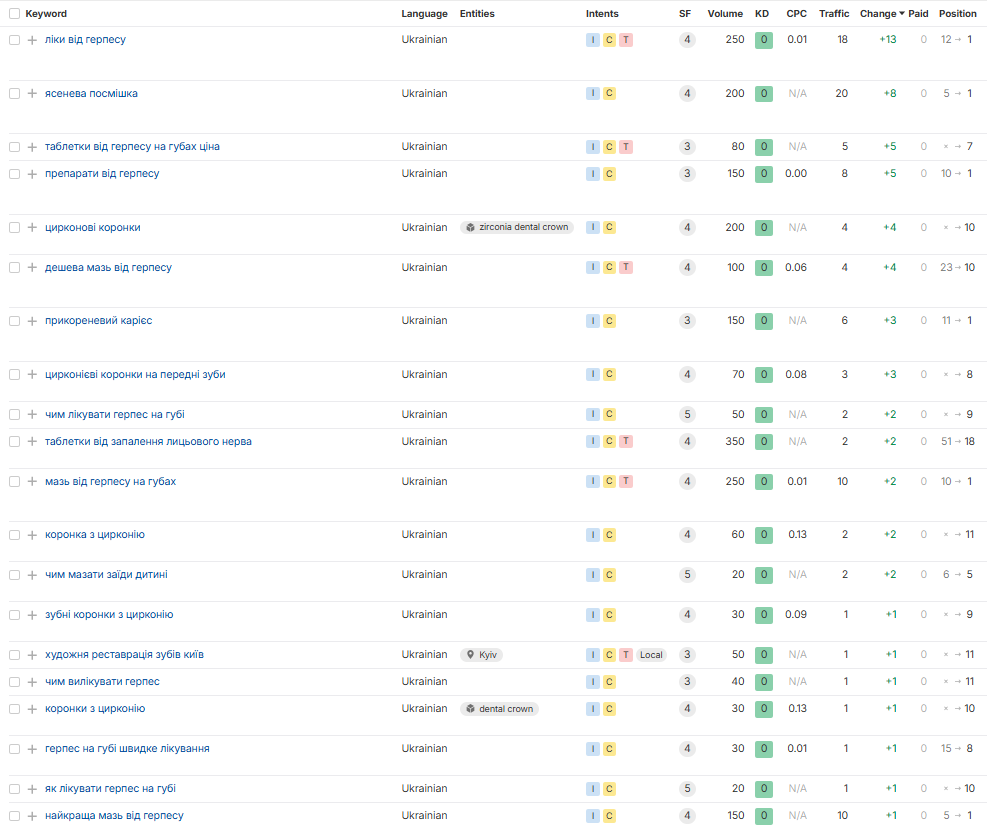This screenshot has width=987, height=836.
Task: Open the keyword 'герпес на губі швидке лікування'
Action: tap(127, 748)
